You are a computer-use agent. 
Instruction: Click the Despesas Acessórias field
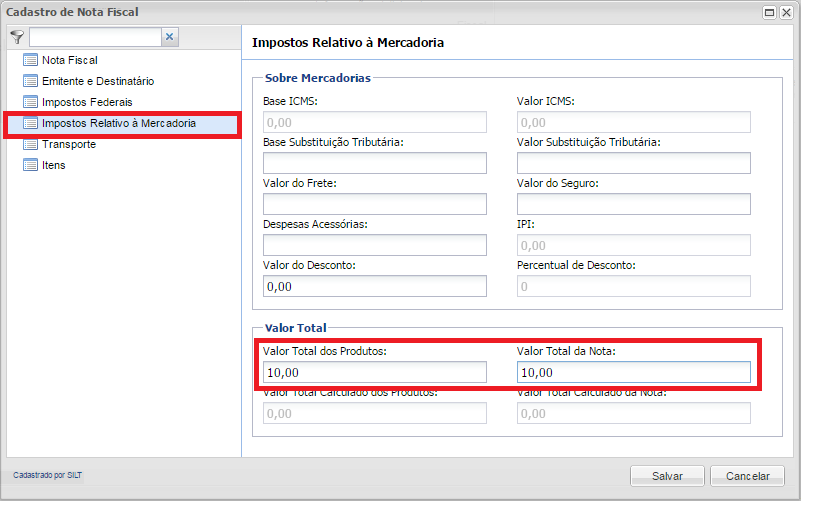(374, 245)
